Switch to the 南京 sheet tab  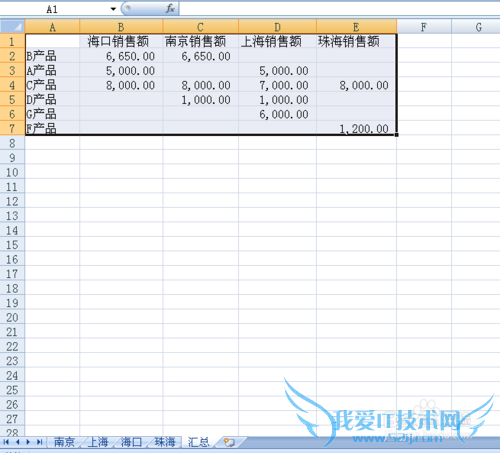click(x=64, y=442)
